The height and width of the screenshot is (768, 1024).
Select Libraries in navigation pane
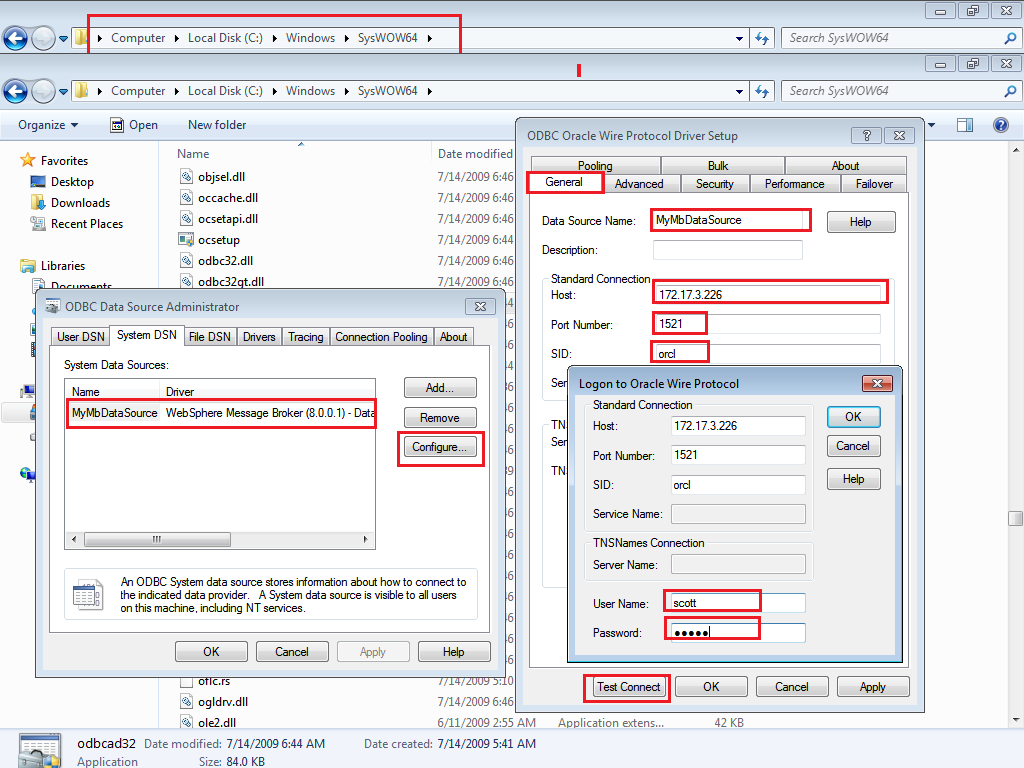[x=63, y=265]
